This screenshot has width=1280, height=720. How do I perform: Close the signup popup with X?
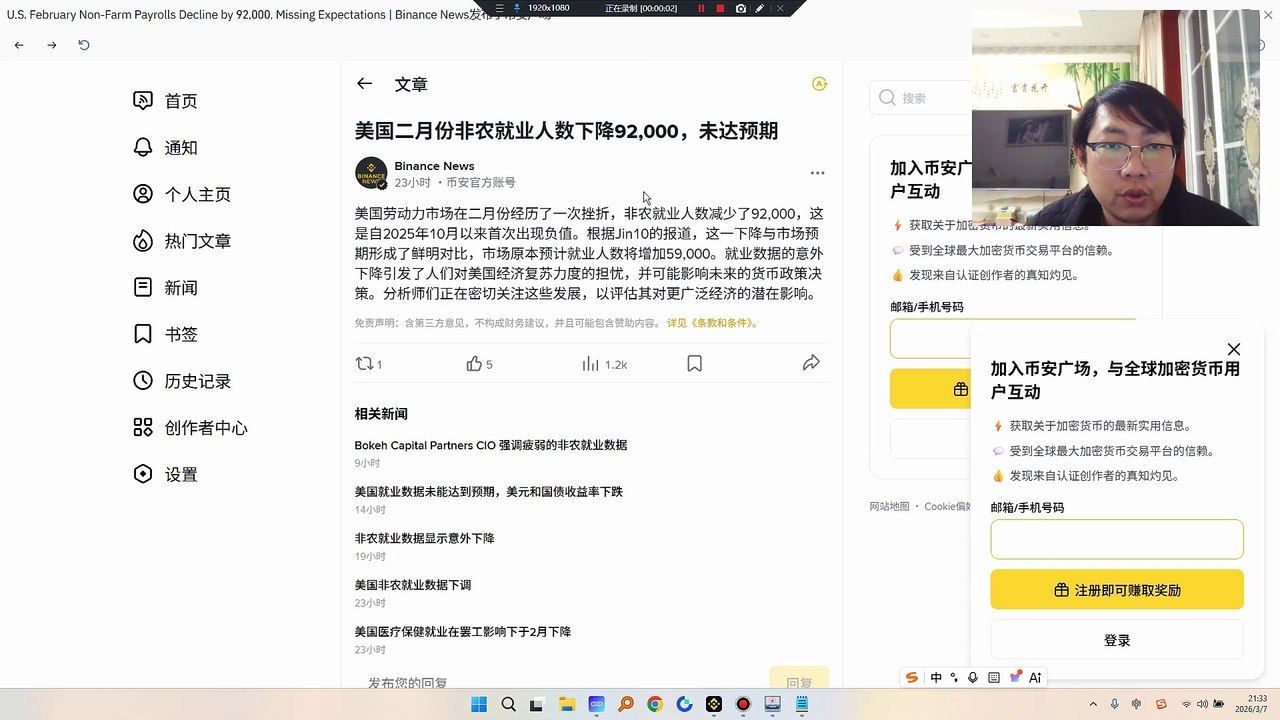tap(1234, 349)
